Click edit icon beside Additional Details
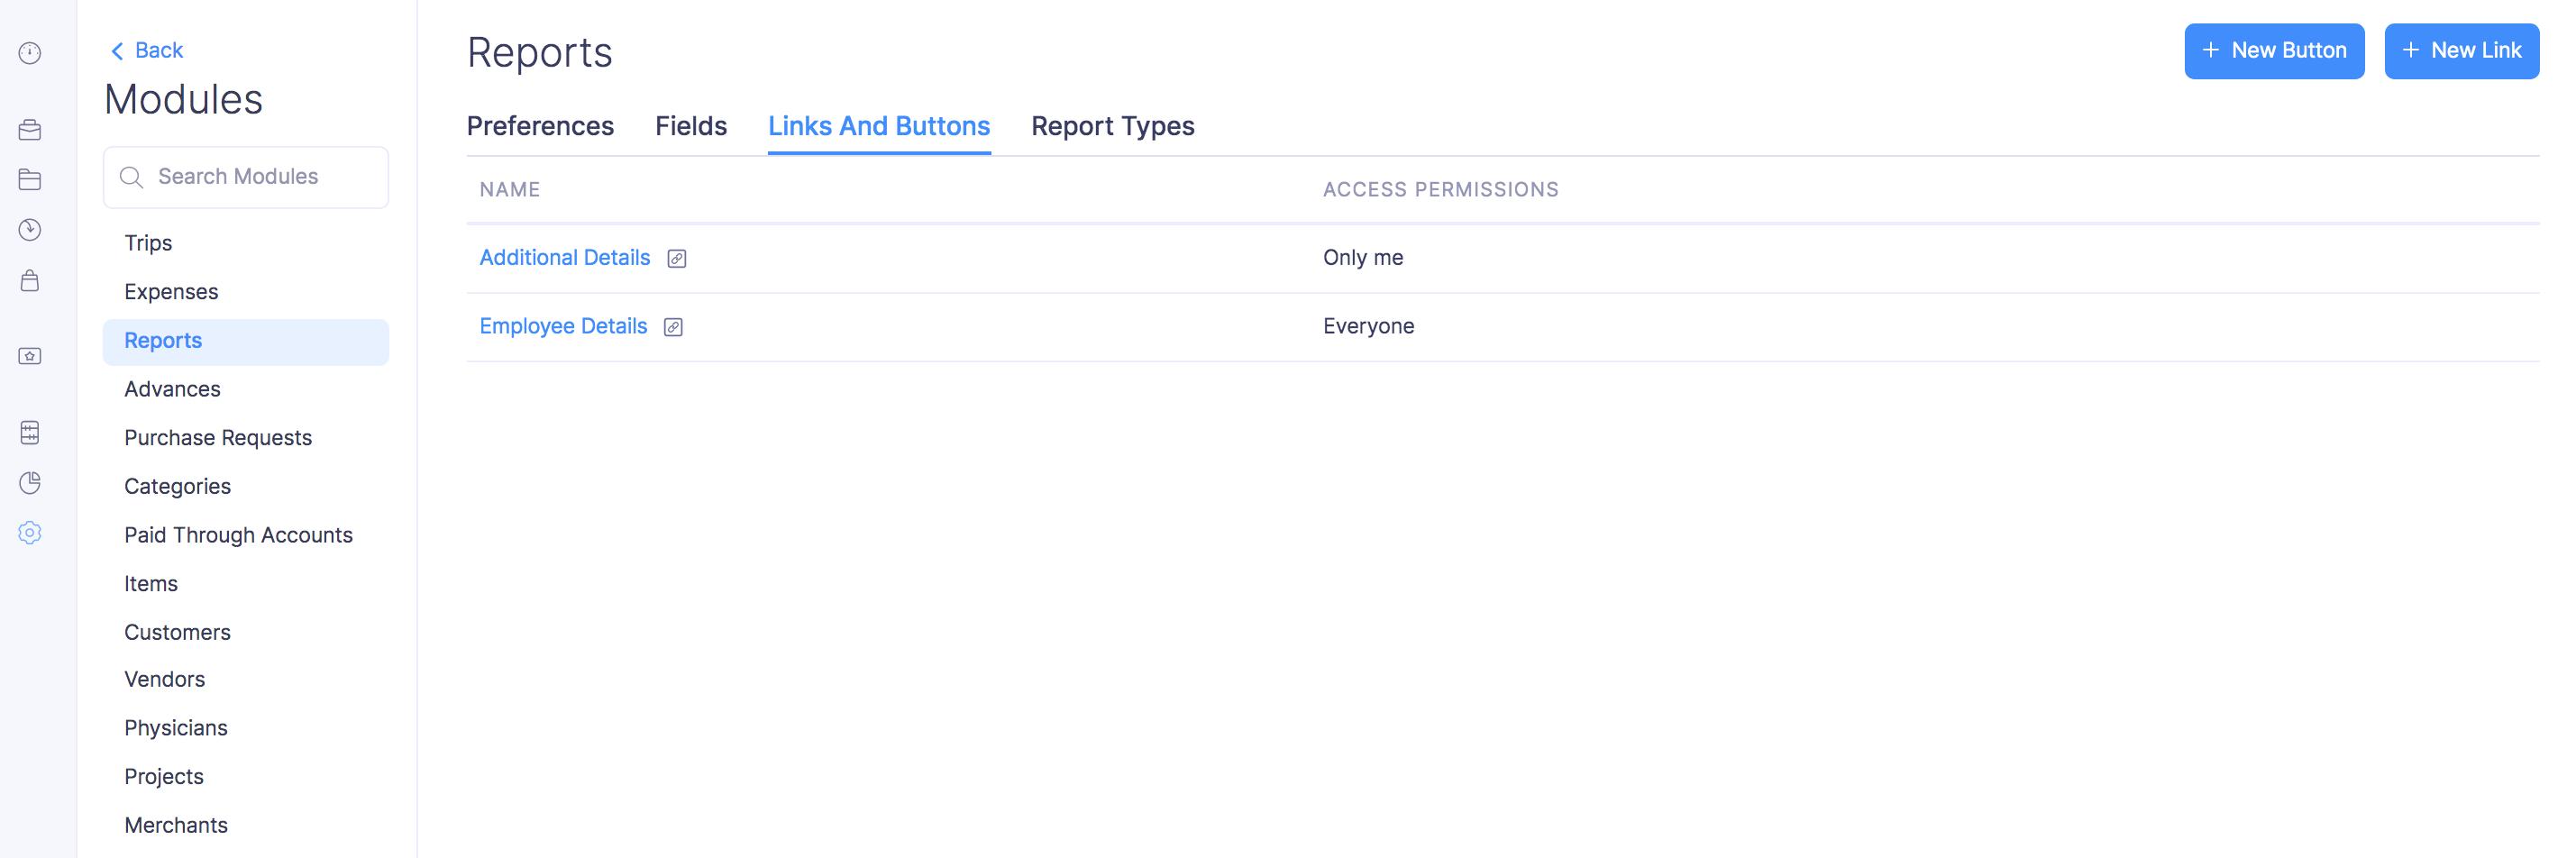Image resolution: width=2576 pixels, height=858 pixels. point(677,259)
